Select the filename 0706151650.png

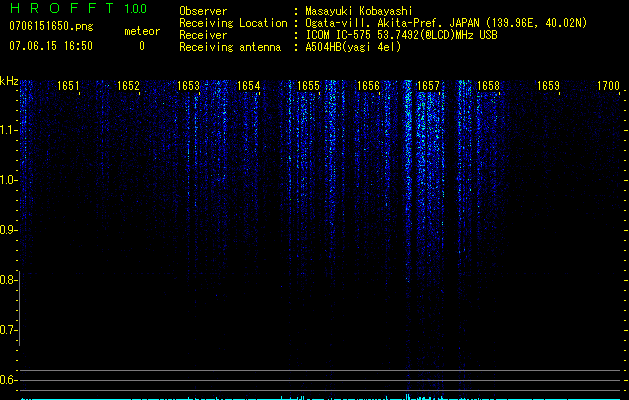coord(51,26)
